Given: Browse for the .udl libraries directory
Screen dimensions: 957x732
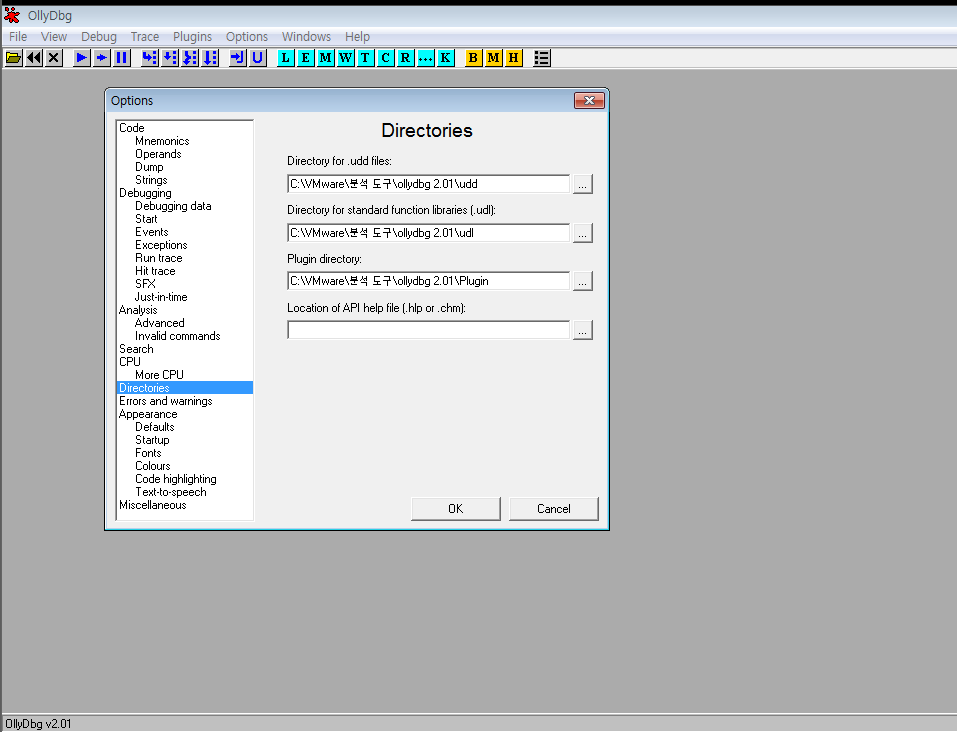Looking at the screenshot, I should click(583, 233).
